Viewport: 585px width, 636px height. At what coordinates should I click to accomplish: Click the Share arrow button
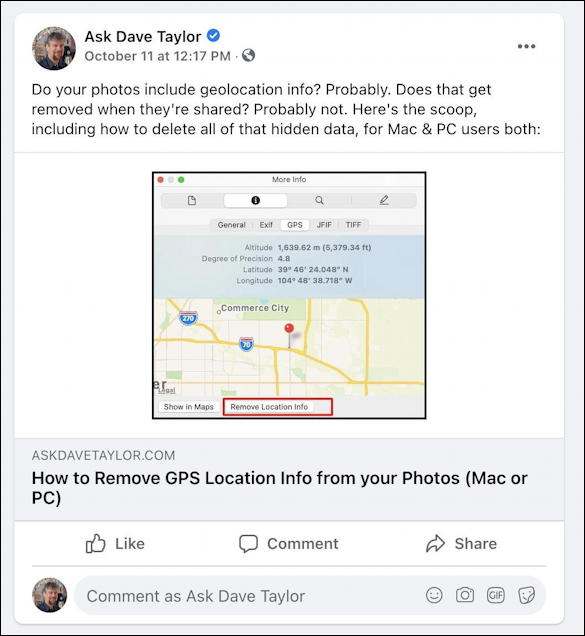tap(461, 544)
